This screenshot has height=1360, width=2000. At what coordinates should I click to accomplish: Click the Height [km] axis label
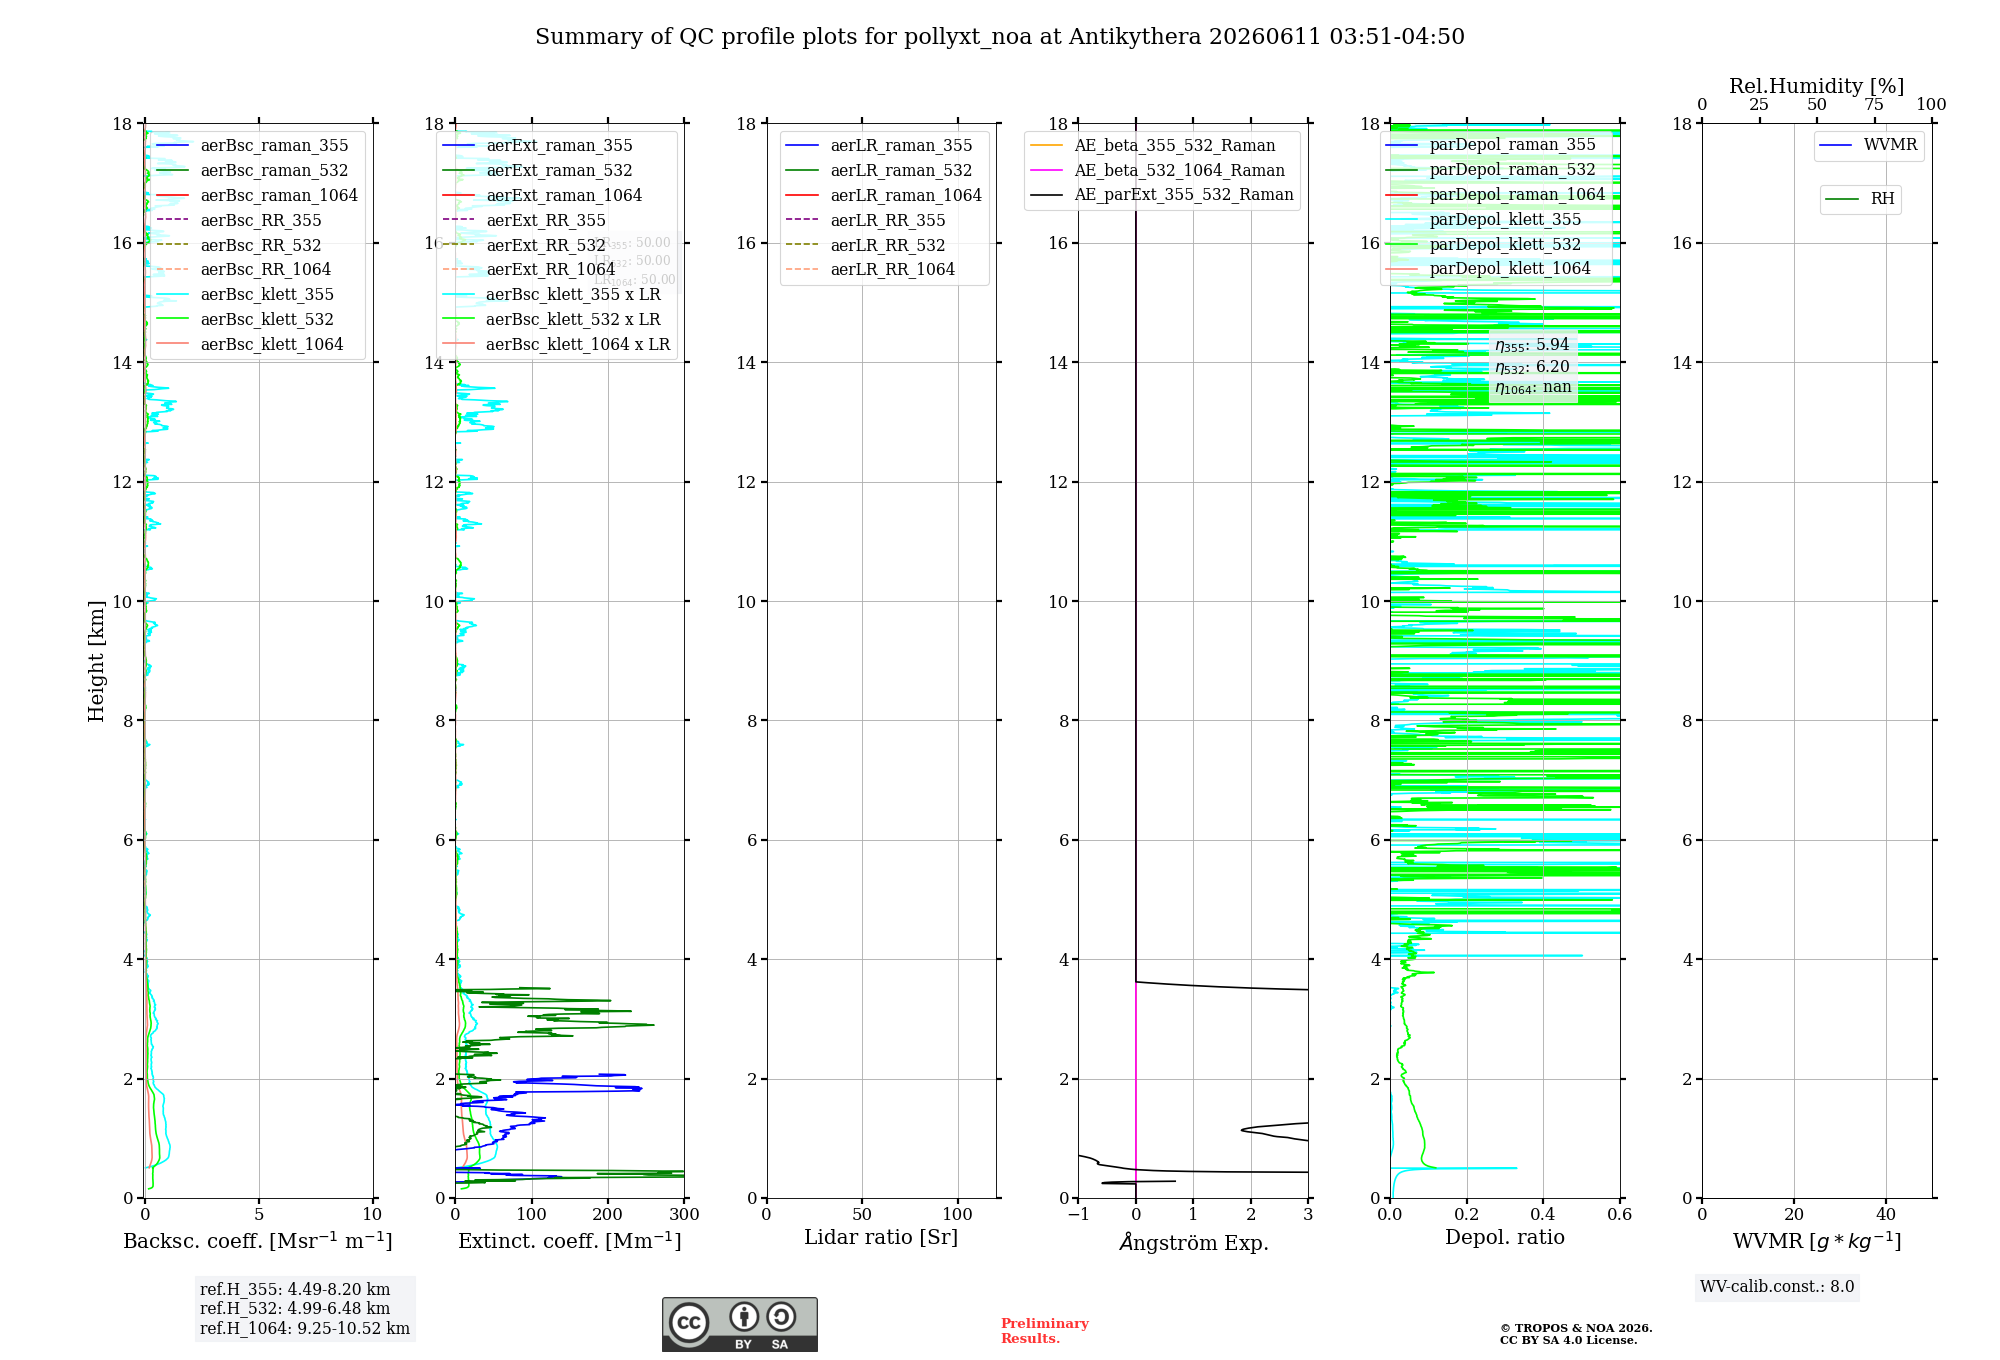(x=96, y=661)
